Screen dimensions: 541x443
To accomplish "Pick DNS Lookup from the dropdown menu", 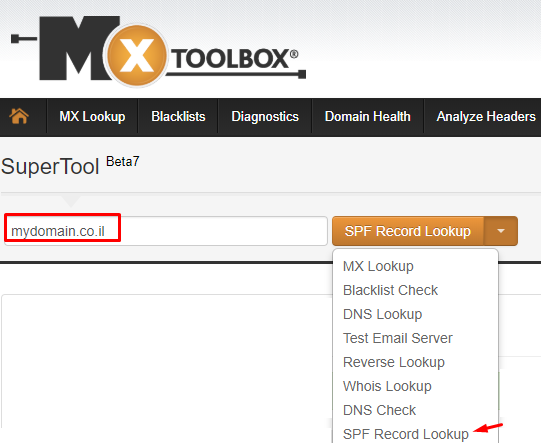I will click(x=382, y=314).
